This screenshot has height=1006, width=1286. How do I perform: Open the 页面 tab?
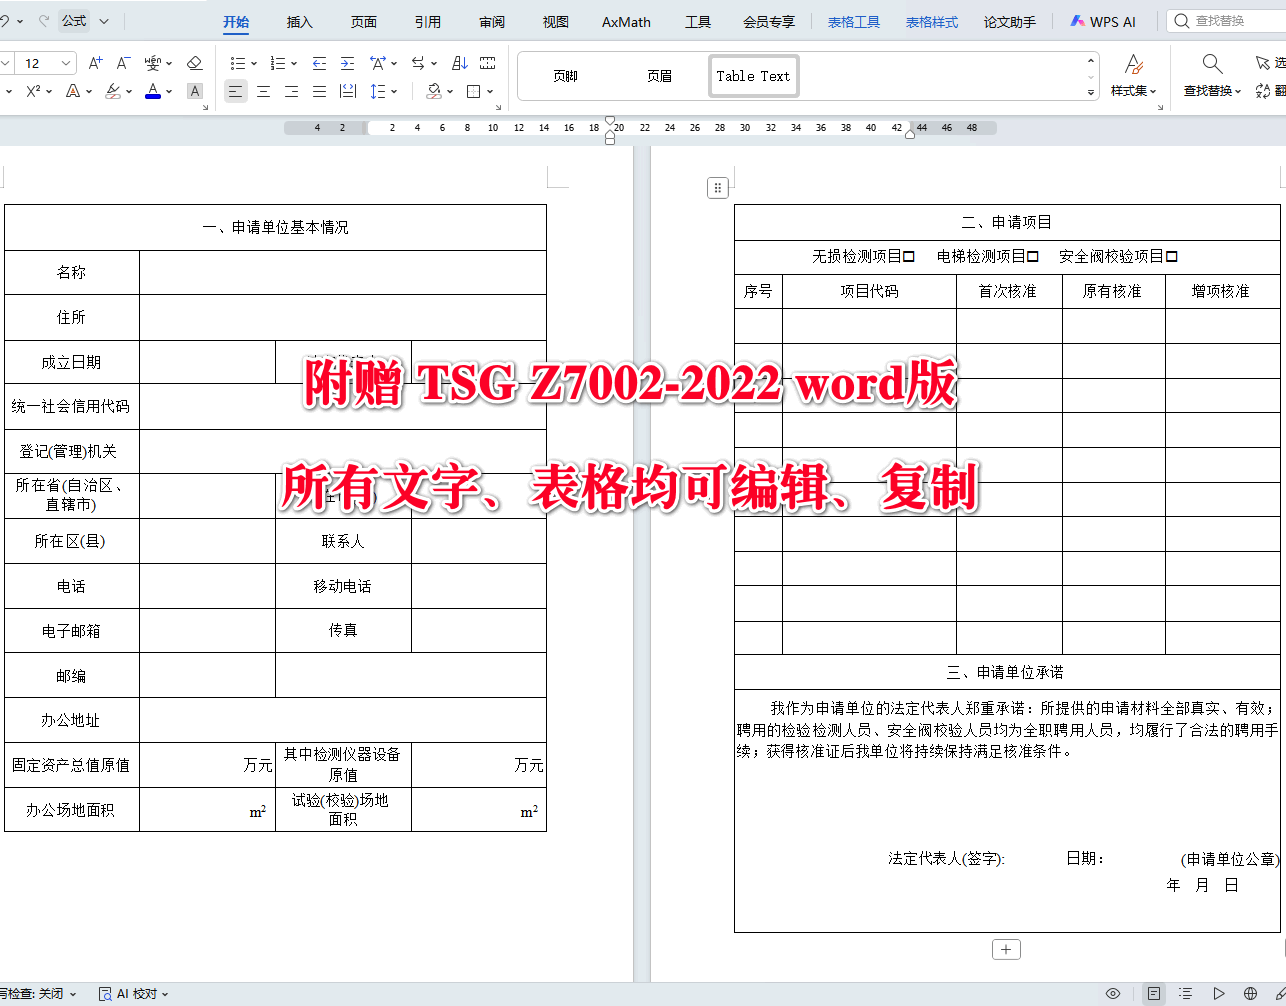tap(364, 21)
